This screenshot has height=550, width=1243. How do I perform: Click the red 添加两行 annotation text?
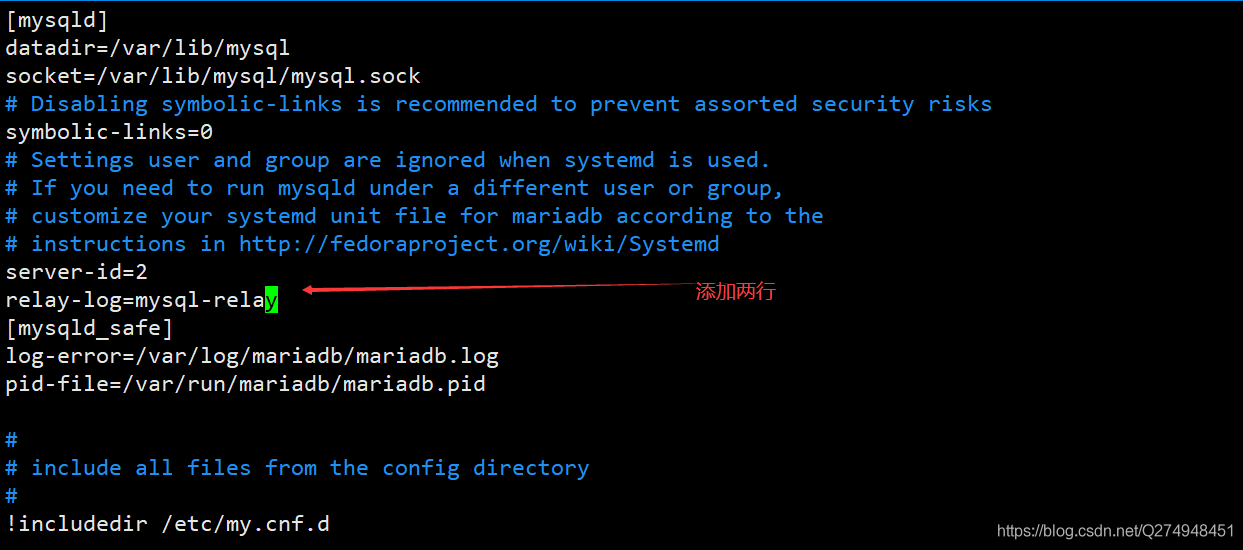tap(735, 292)
